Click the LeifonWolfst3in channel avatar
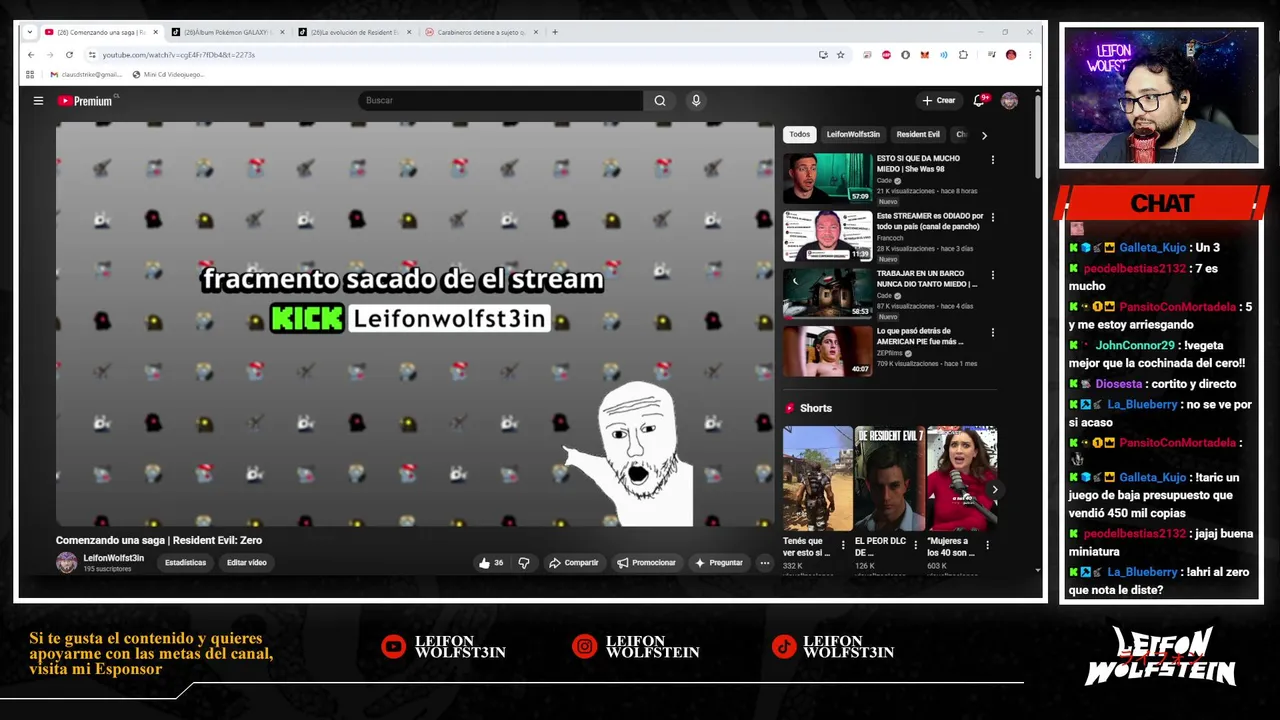This screenshot has height=720, width=1280. click(x=66, y=562)
